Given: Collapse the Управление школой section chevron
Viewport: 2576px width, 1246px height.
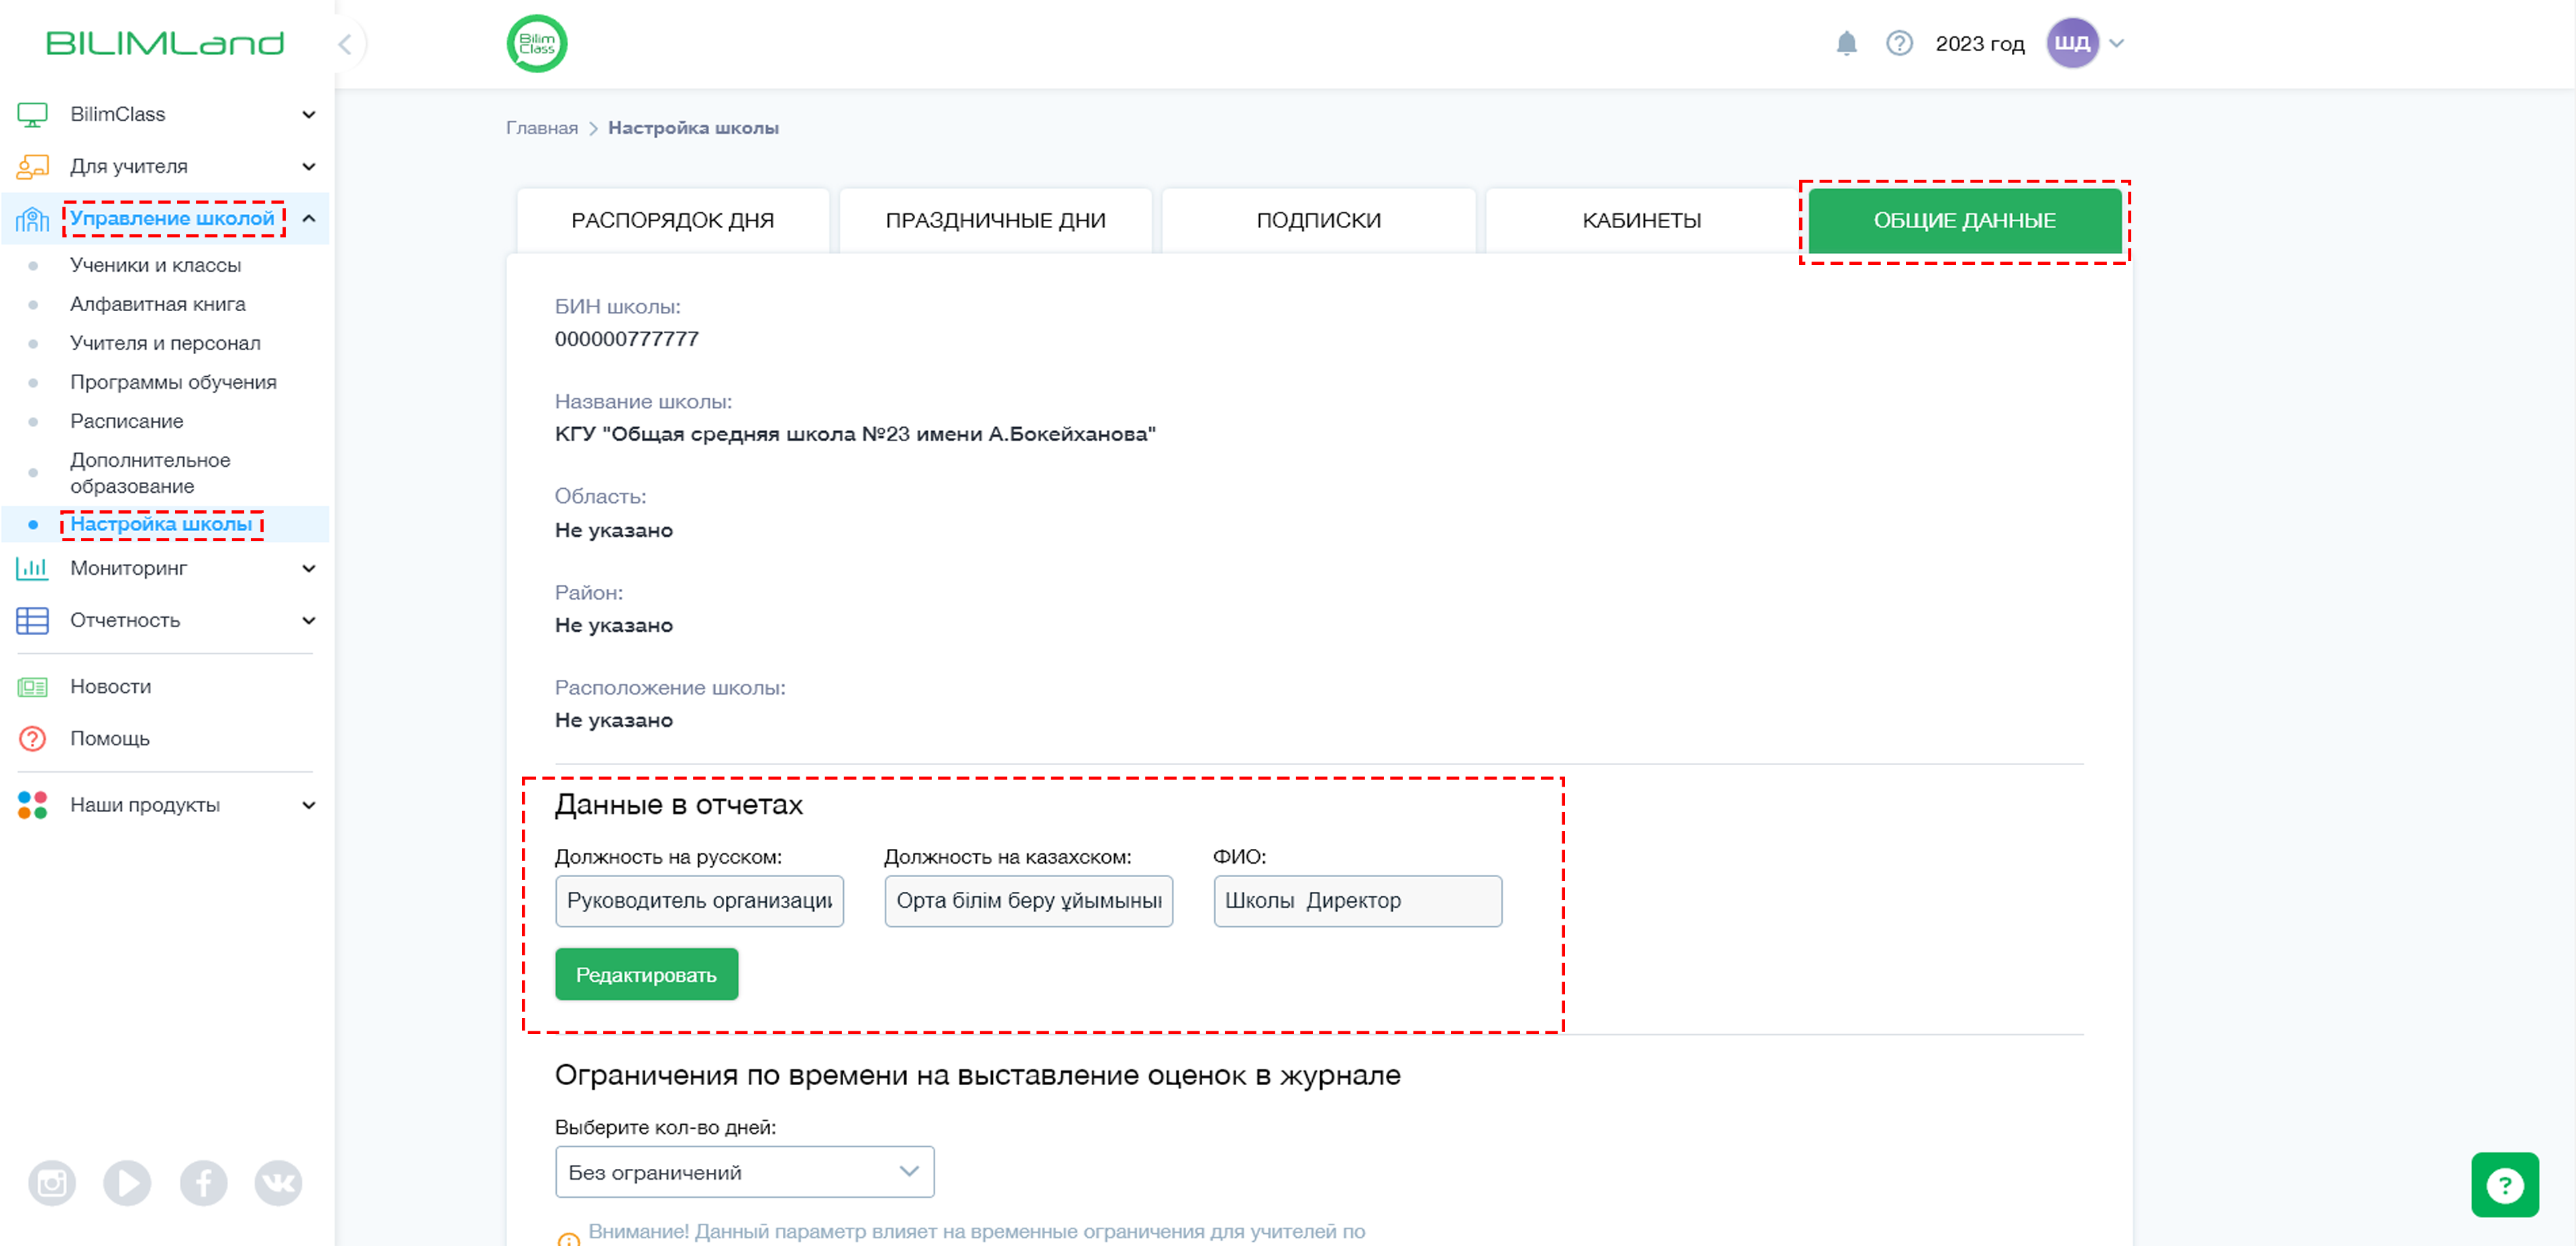Looking at the screenshot, I should click(x=309, y=218).
